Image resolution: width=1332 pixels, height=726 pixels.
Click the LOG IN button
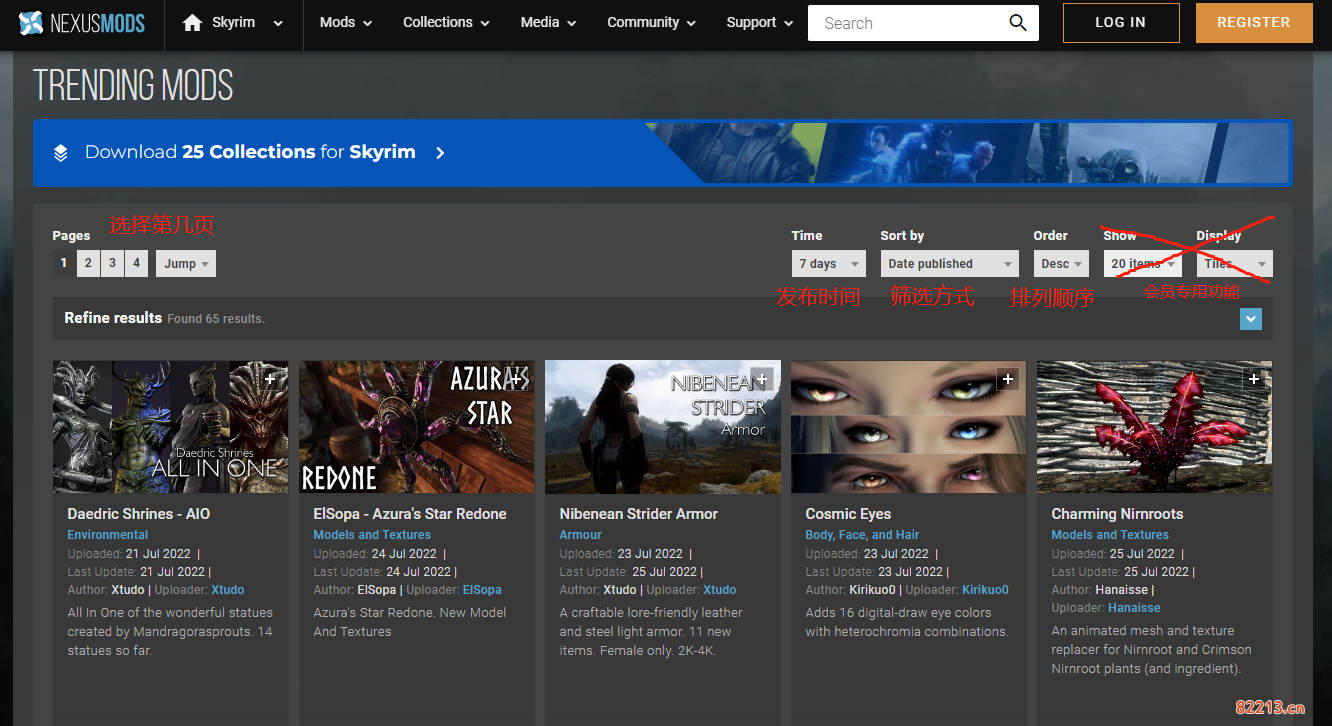click(x=1121, y=22)
